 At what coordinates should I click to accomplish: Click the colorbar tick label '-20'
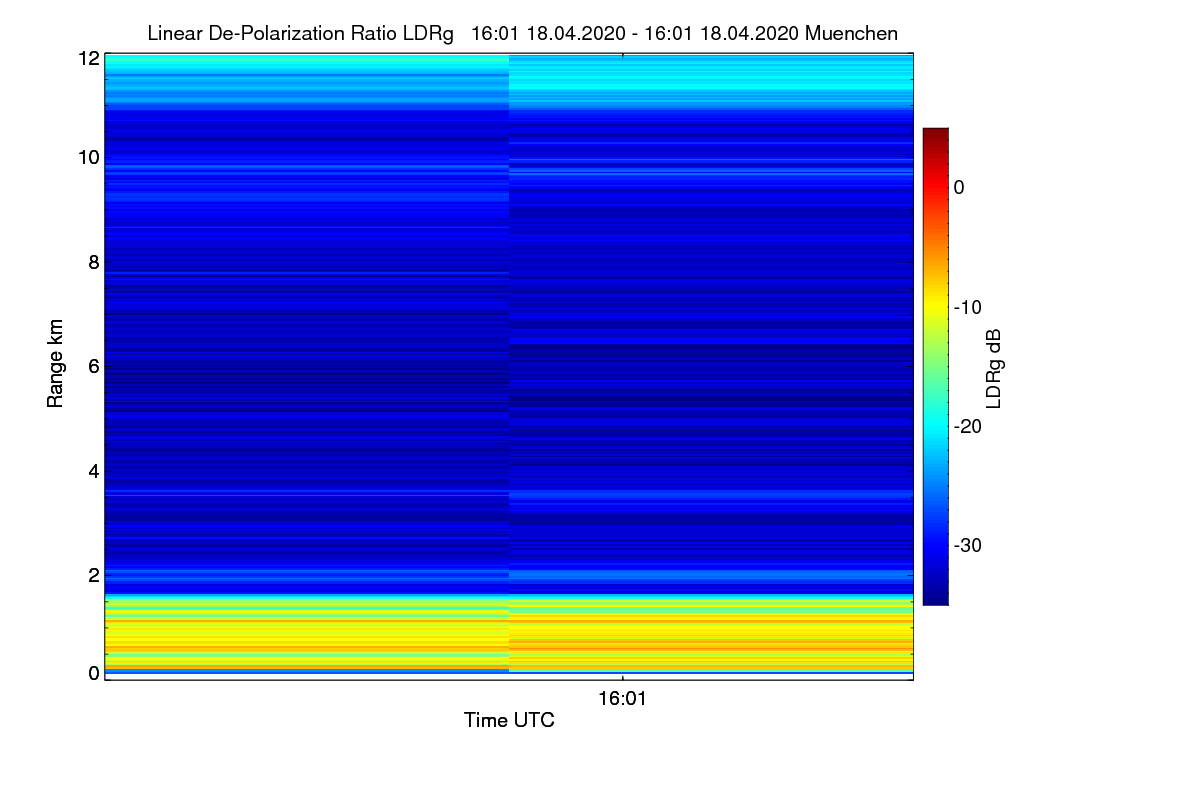coord(966,426)
